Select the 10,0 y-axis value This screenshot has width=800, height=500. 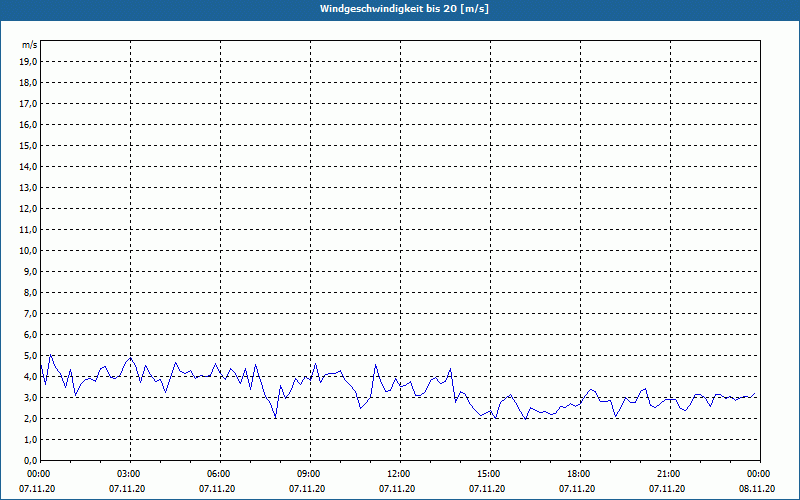pos(28,251)
